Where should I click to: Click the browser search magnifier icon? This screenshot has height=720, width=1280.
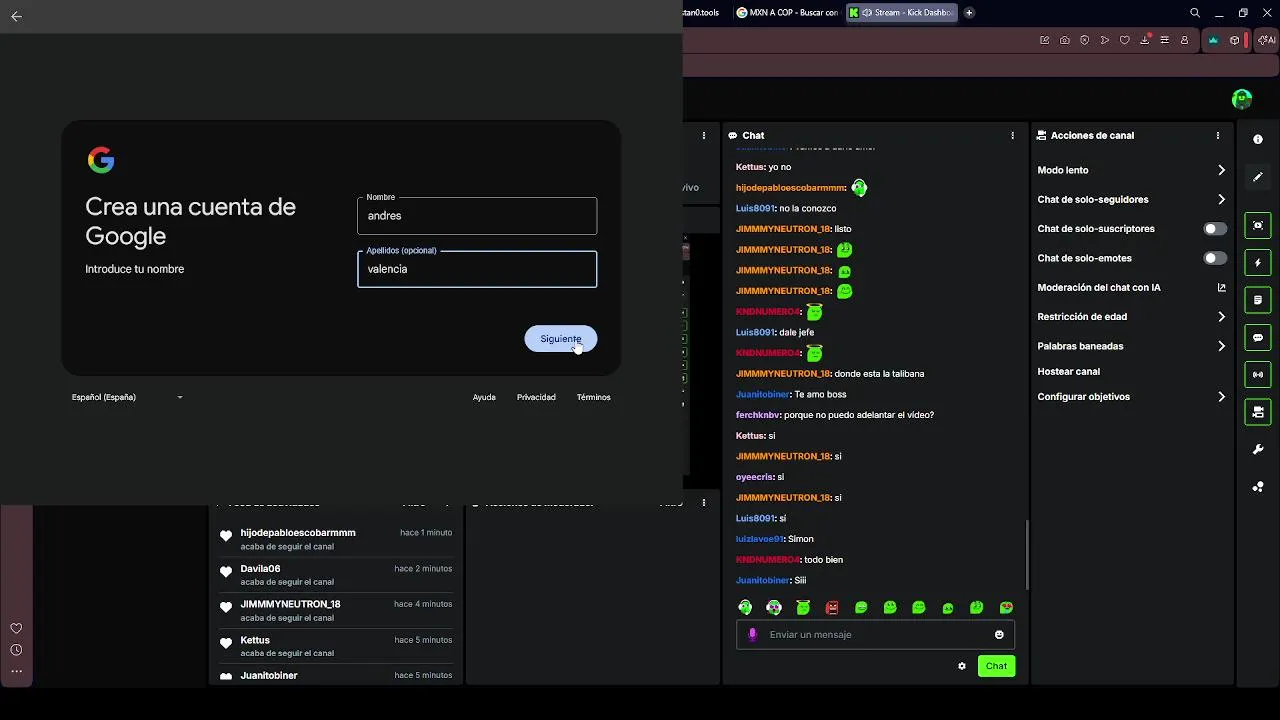click(x=1195, y=13)
